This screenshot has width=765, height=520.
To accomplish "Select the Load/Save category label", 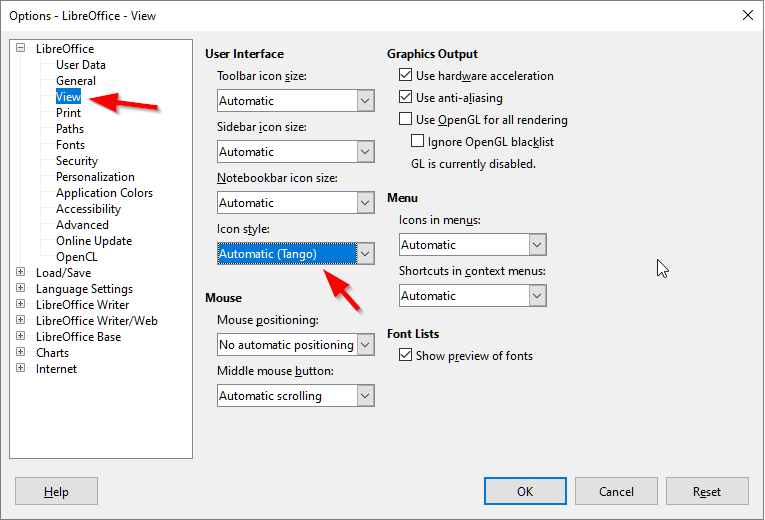I will tap(63, 273).
